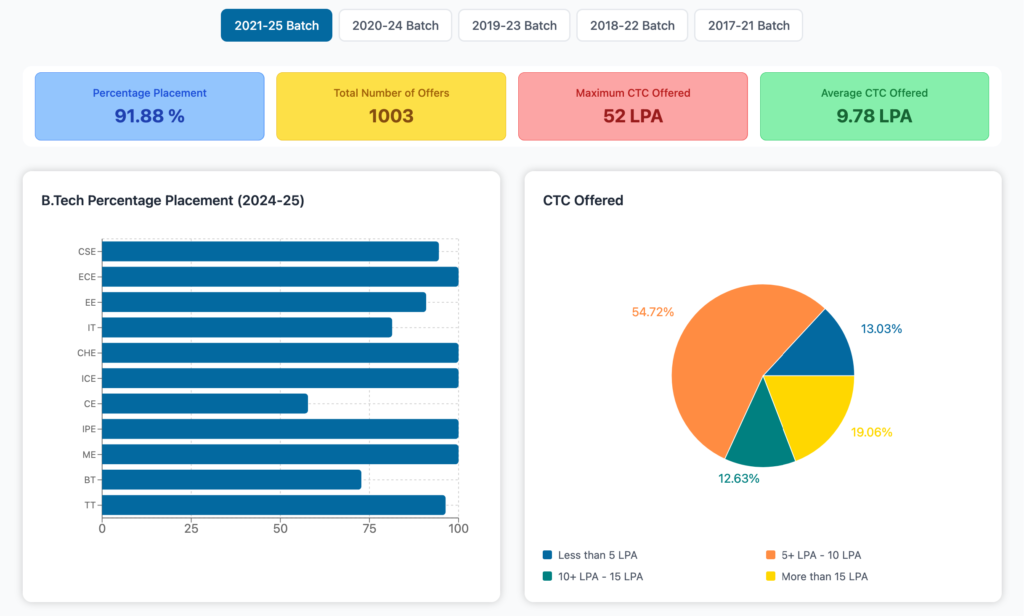The height and width of the screenshot is (616, 1024).
Task: Toggle the 'Less than 5 LPA' legend swatch
Action: 548,555
